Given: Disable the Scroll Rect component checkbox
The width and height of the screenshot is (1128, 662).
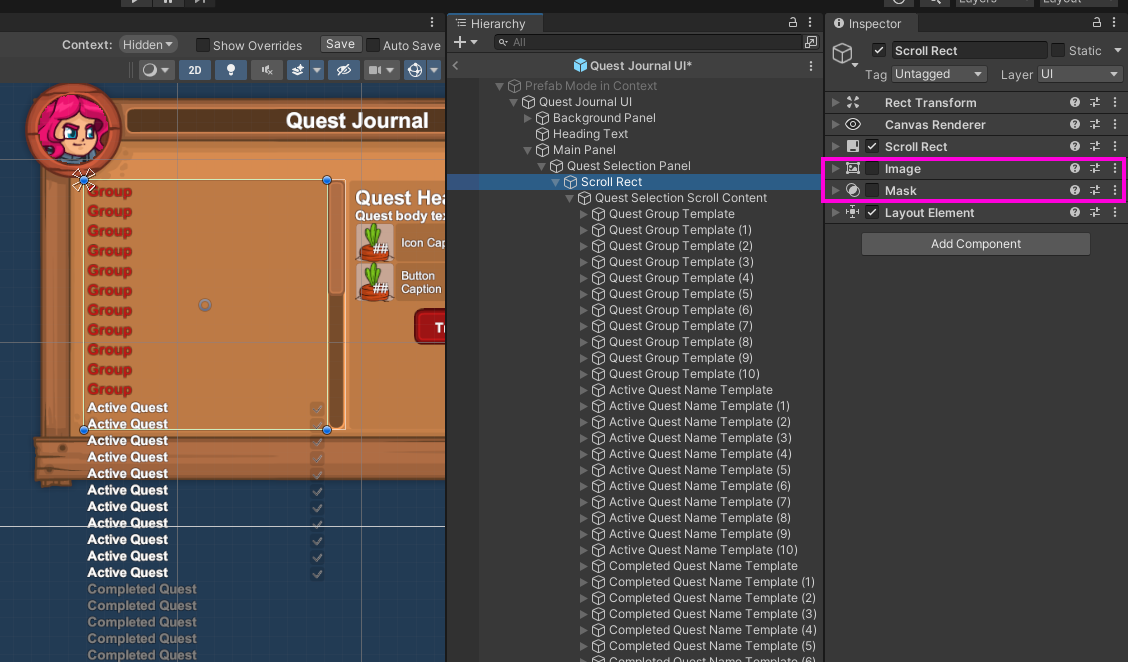Looking at the screenshot, I should pos(872,146).
